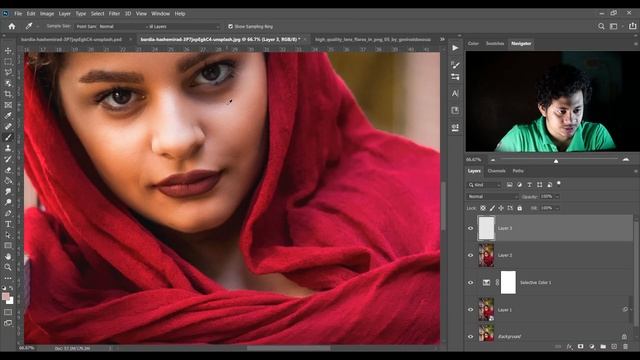The width and height of the screenshot is (640, 360).
Task: Open the search icon at top right
Action: [601, 26]
